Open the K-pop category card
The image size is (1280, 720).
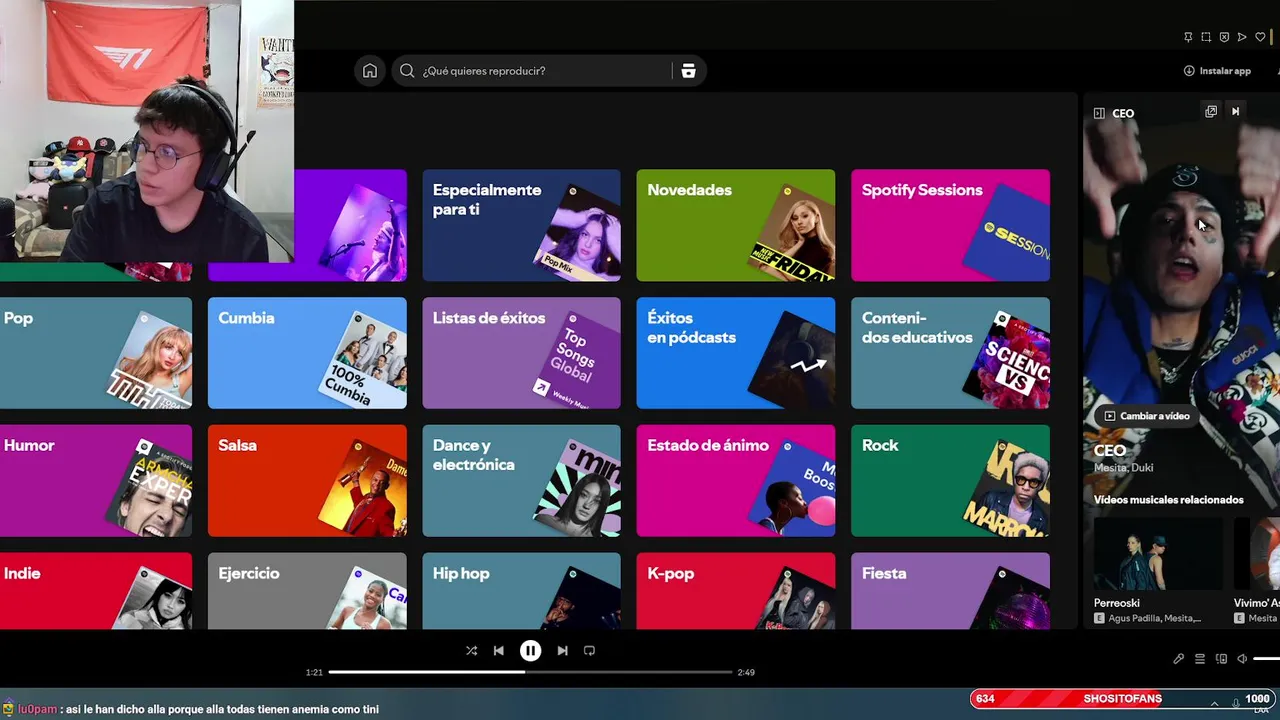[736, 591]
